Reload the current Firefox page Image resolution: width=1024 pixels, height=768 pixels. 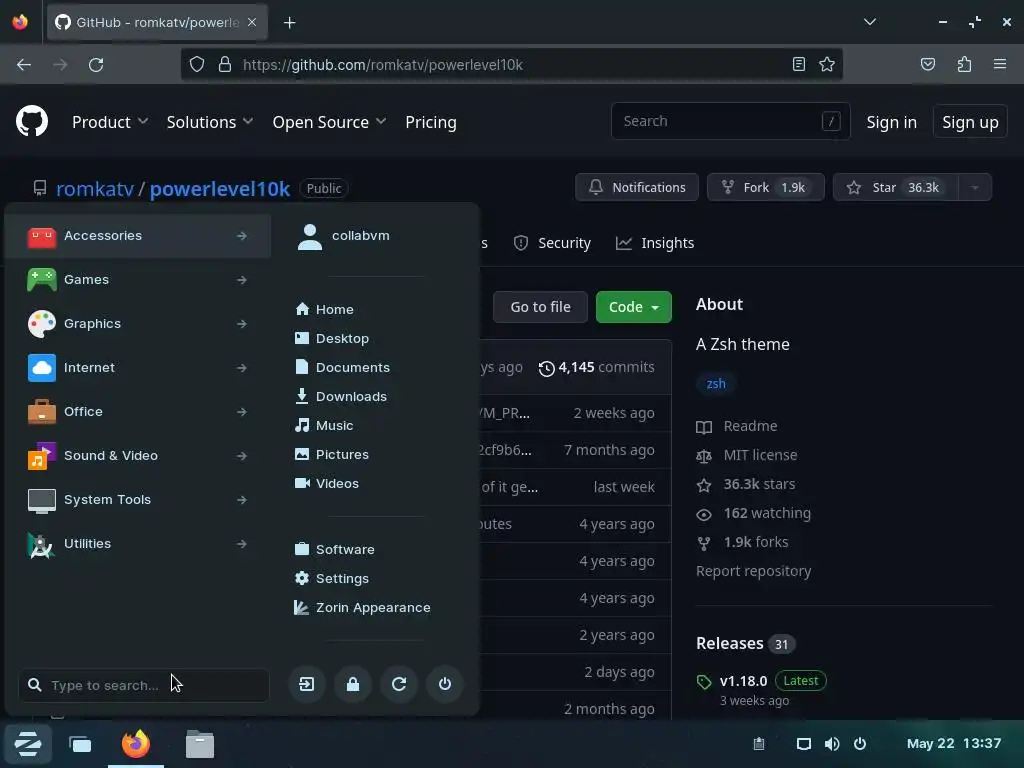coord(96,65)
